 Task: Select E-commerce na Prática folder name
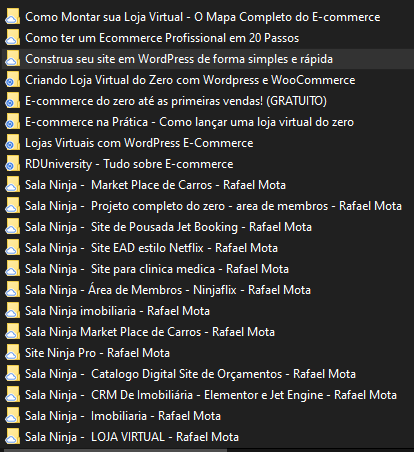coord(189,122)
